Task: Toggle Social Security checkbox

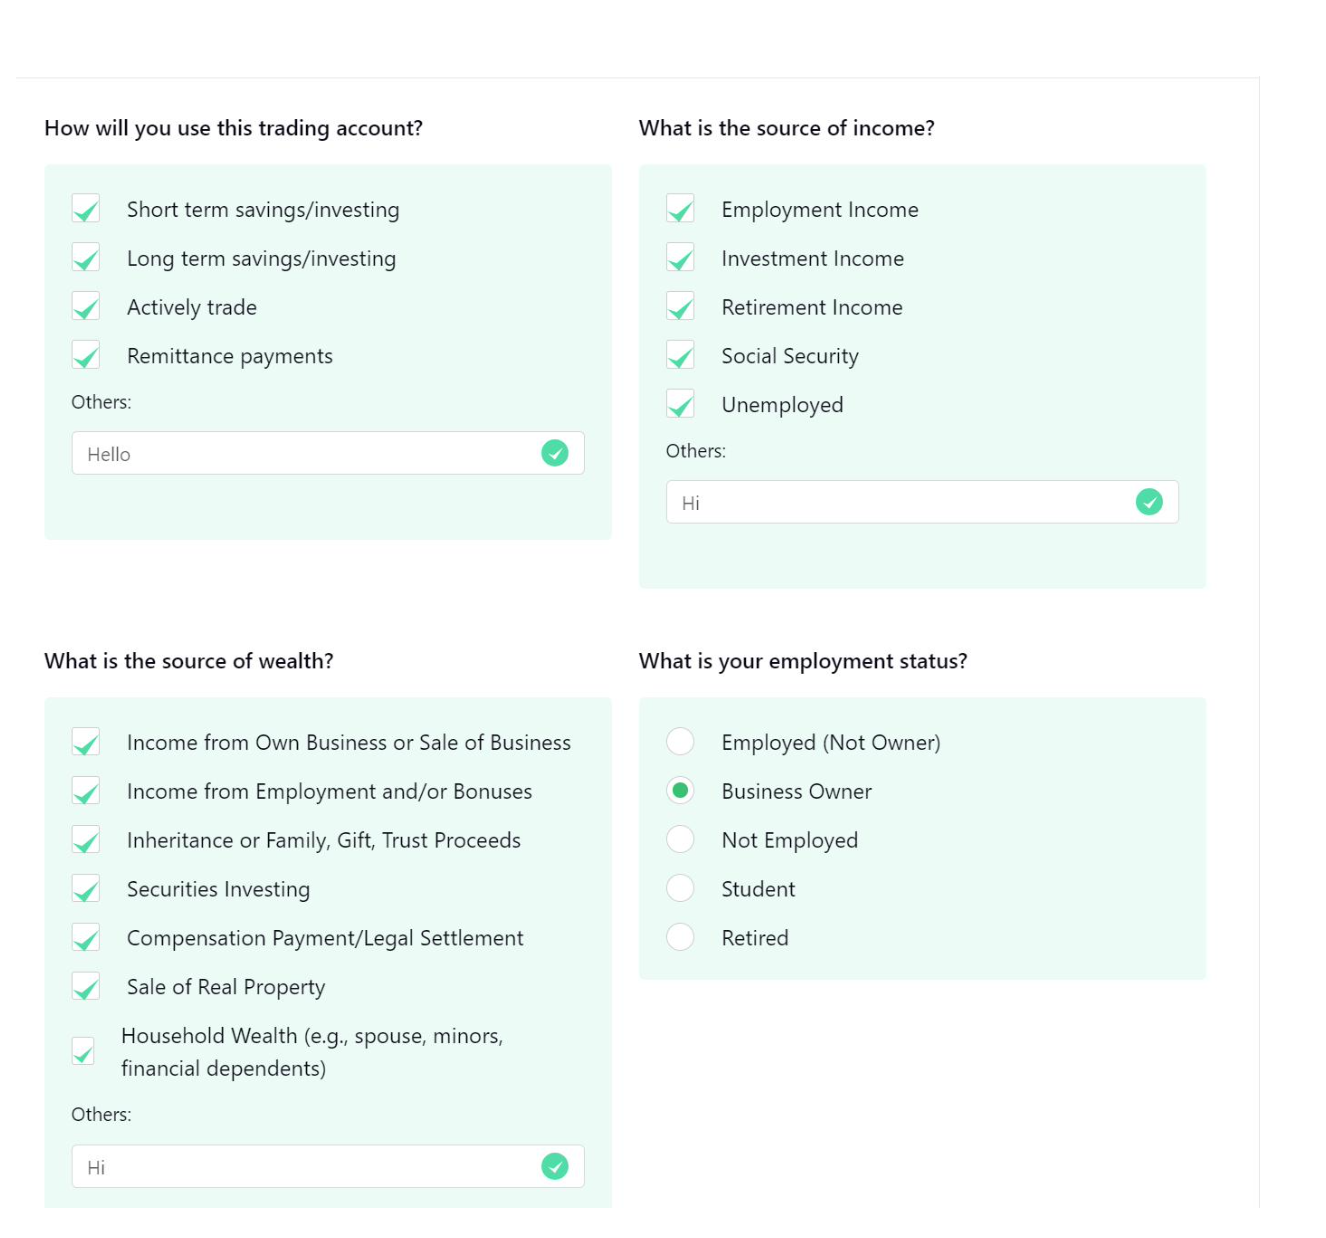Action: (680, 356)
